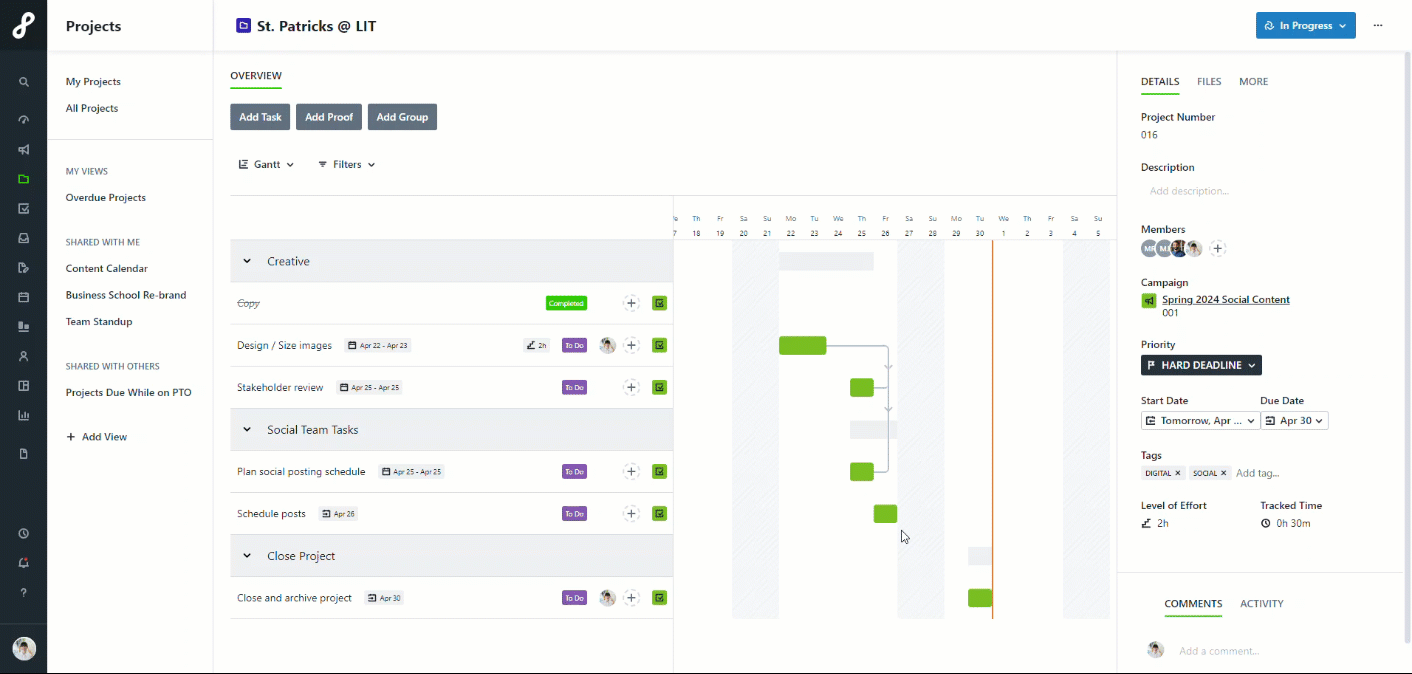Click the Add tag input
Image resolution: width=1412 pixels, height=674 pixels.
click(x=1258, y=473)
